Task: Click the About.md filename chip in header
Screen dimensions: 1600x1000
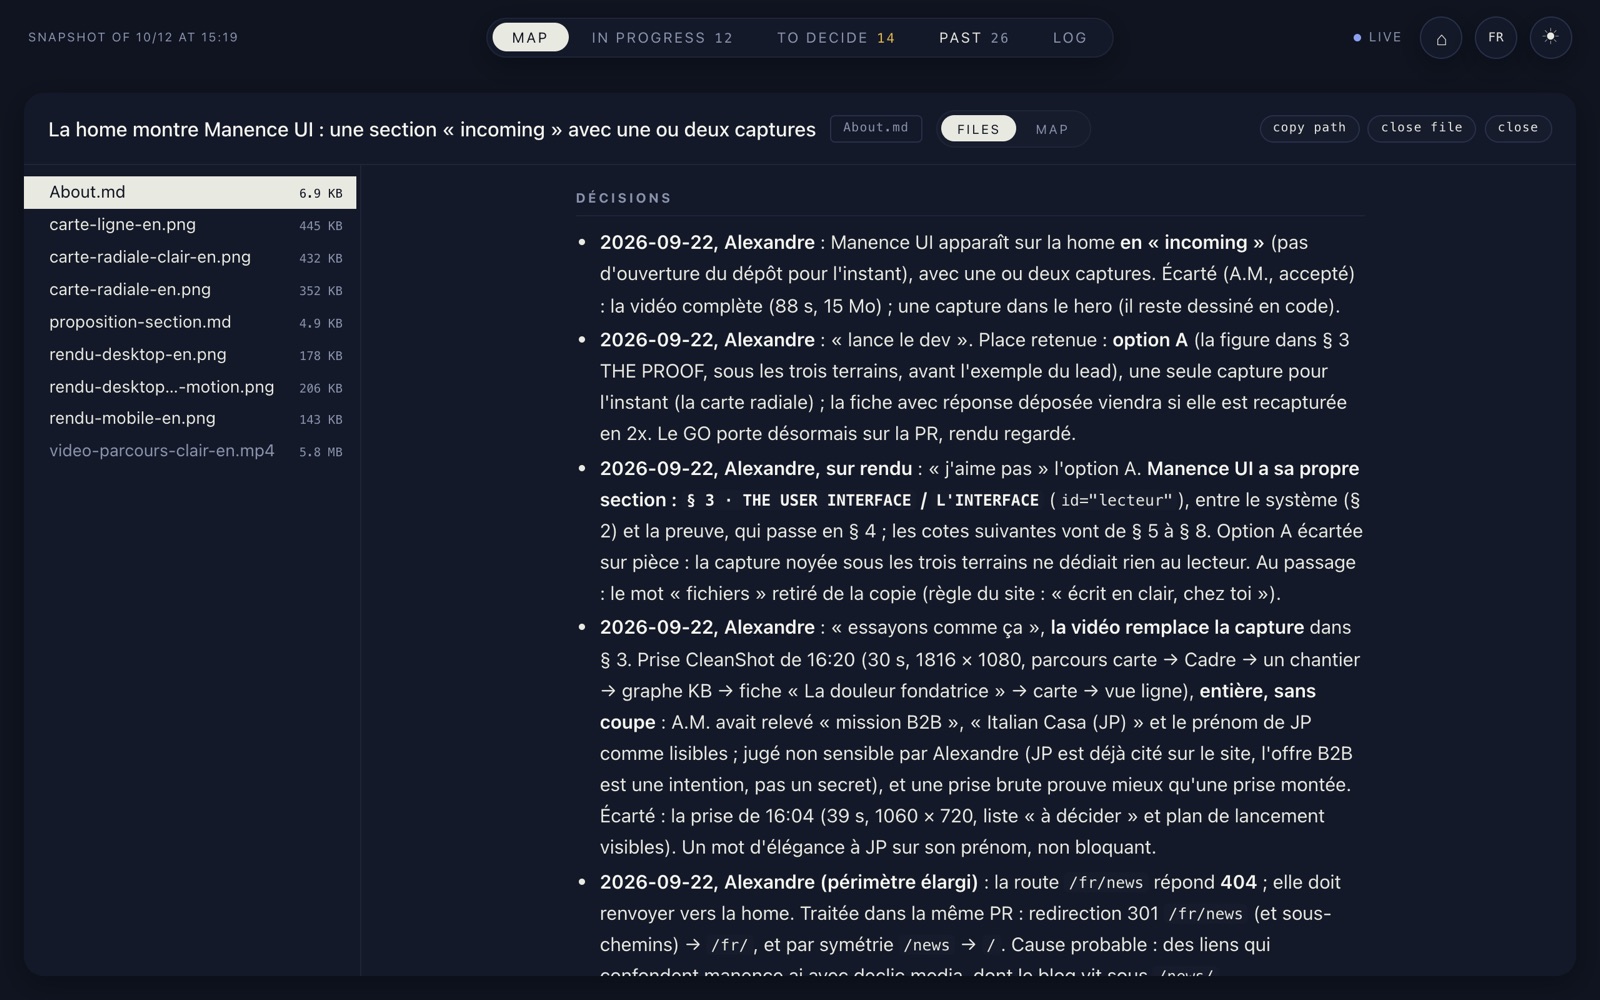Action: click(876, 128)
